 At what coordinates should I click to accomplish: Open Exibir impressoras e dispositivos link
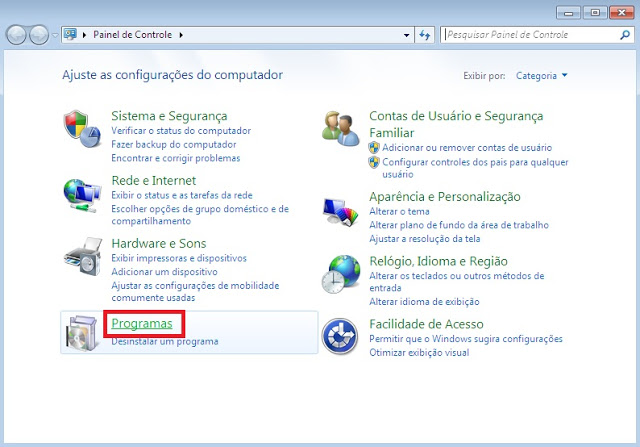(179, 258)
